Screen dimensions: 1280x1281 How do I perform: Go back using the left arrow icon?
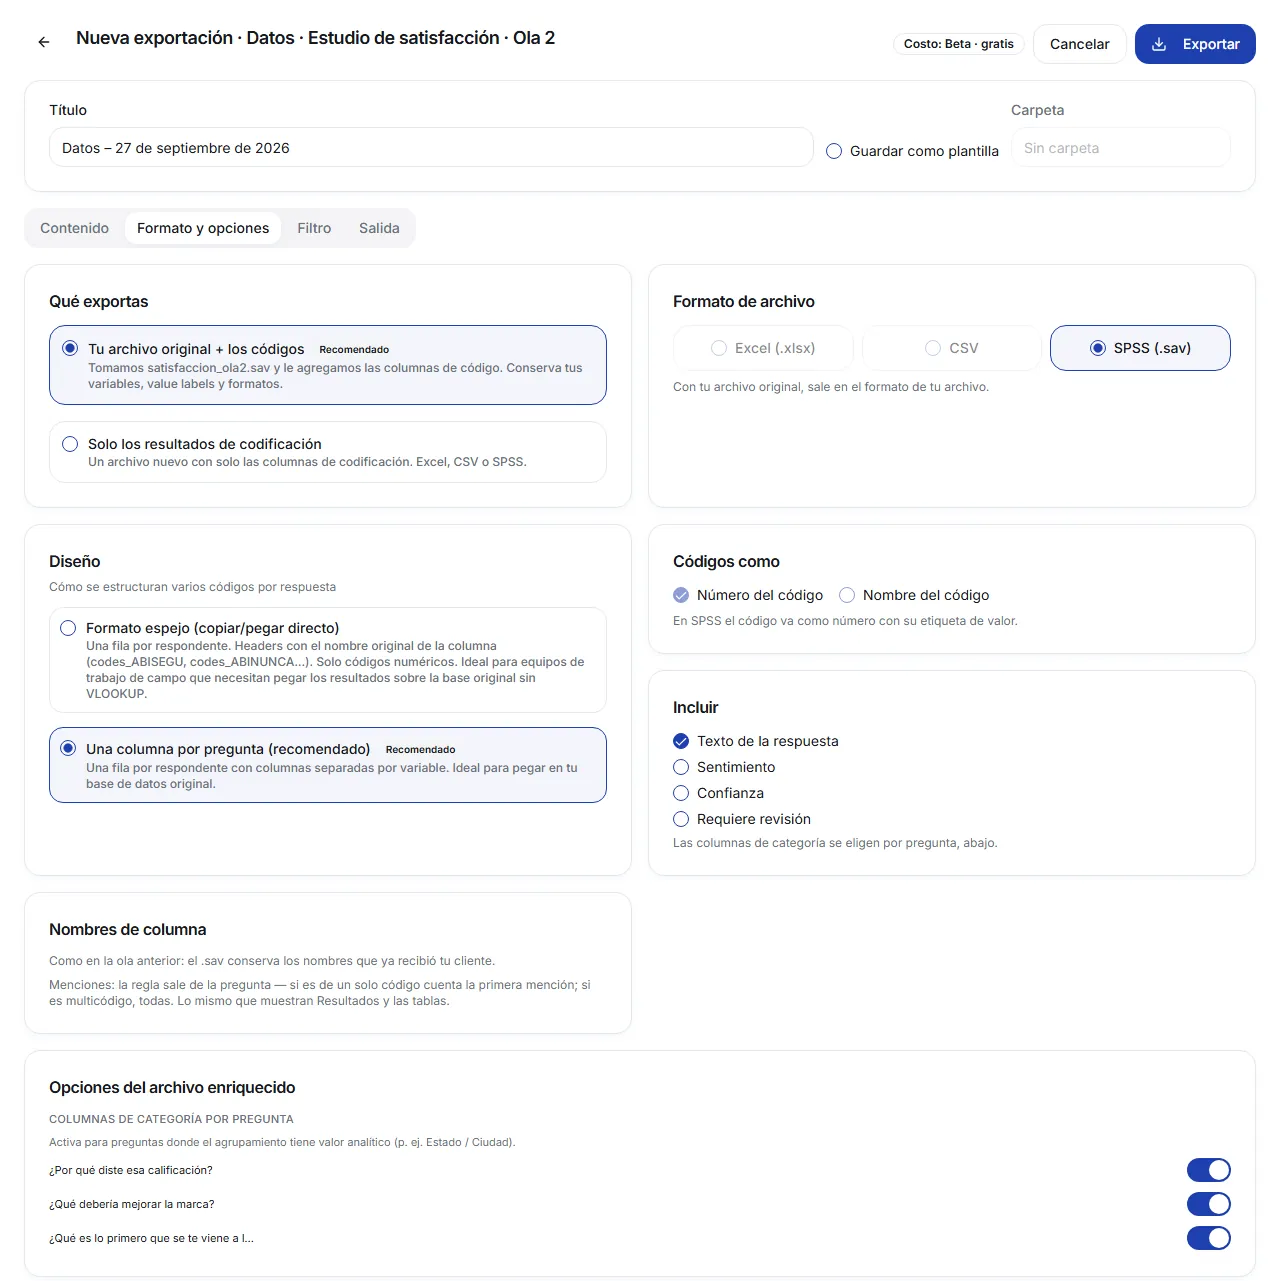[44, 42]
